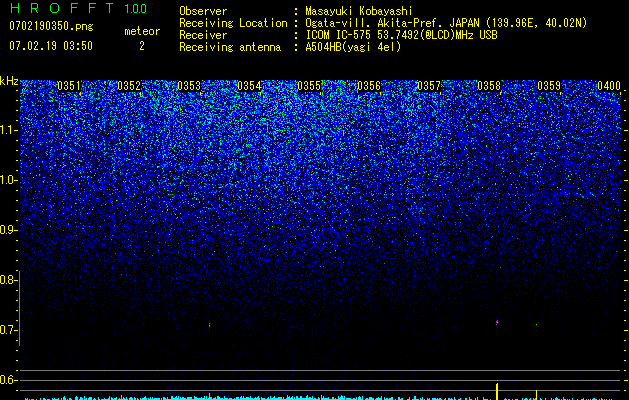Click the receiver text ICOM IC-575 53.7492 MHz USB
The image size is (629, 400).
401,35
